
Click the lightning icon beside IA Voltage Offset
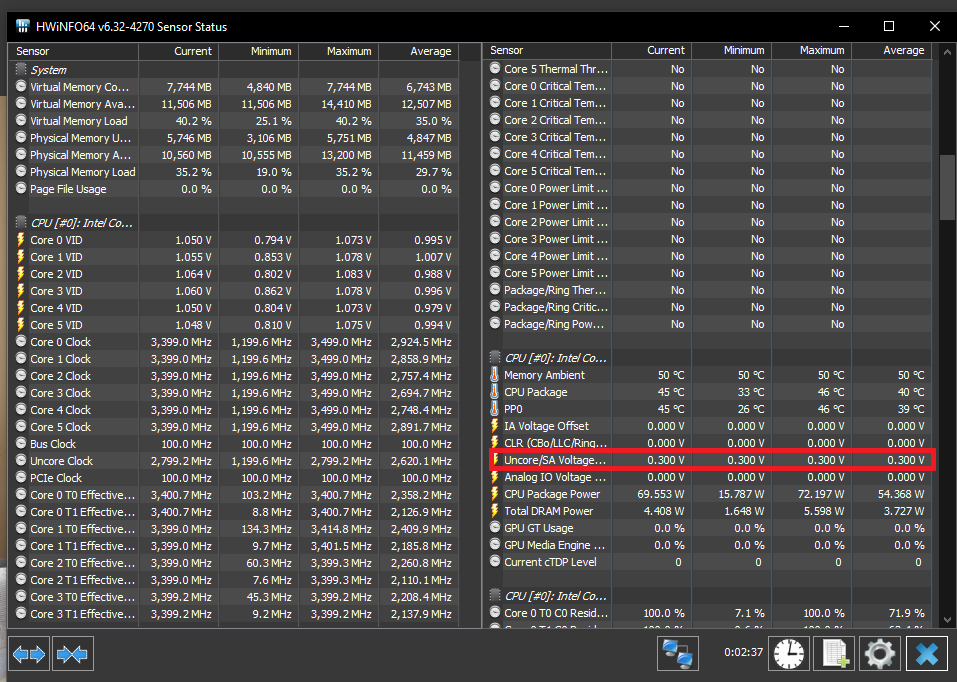[x=494, y=426]
